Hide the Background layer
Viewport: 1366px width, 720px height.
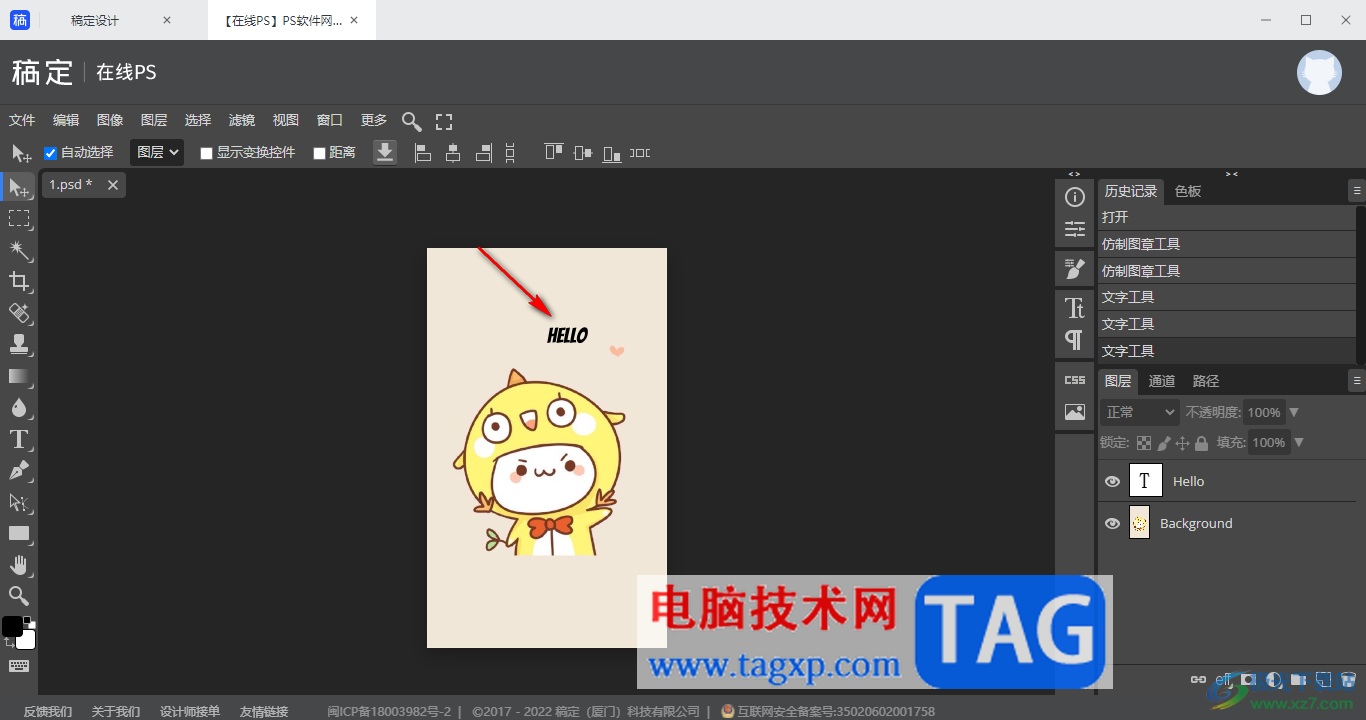pos(1112,523)
